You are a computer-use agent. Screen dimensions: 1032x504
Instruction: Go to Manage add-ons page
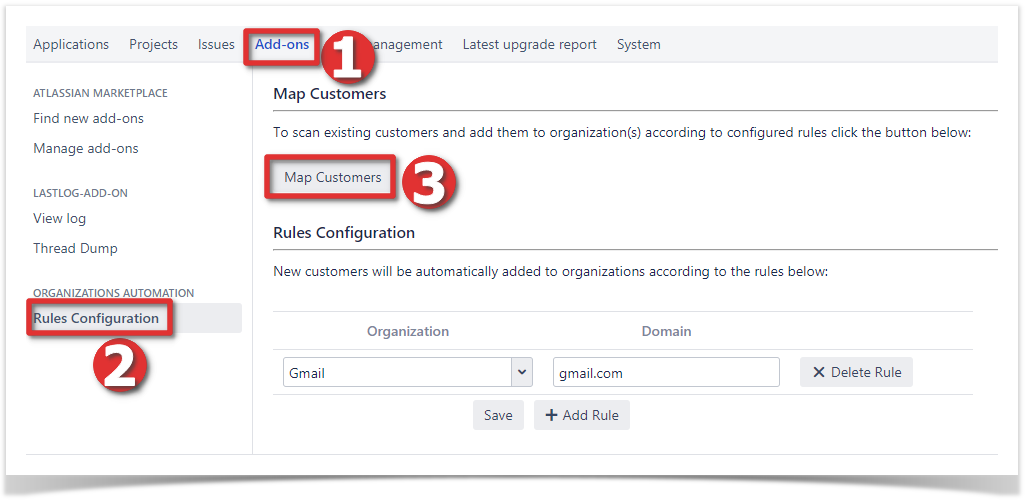(x=86, y=148)
